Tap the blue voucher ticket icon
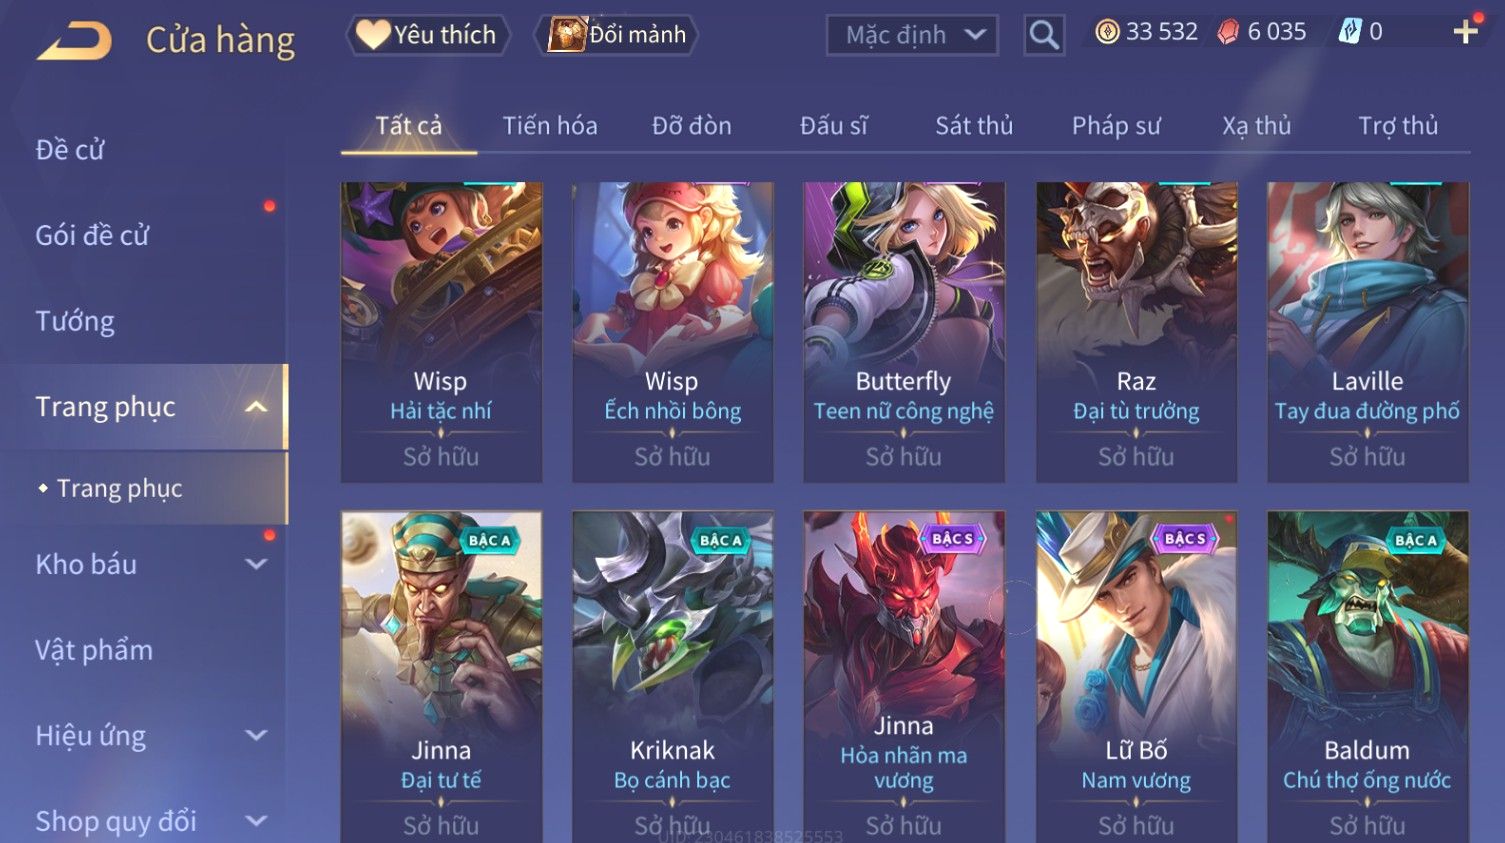Screen dimensions: 1505x843 click(x=1350, y=32)
